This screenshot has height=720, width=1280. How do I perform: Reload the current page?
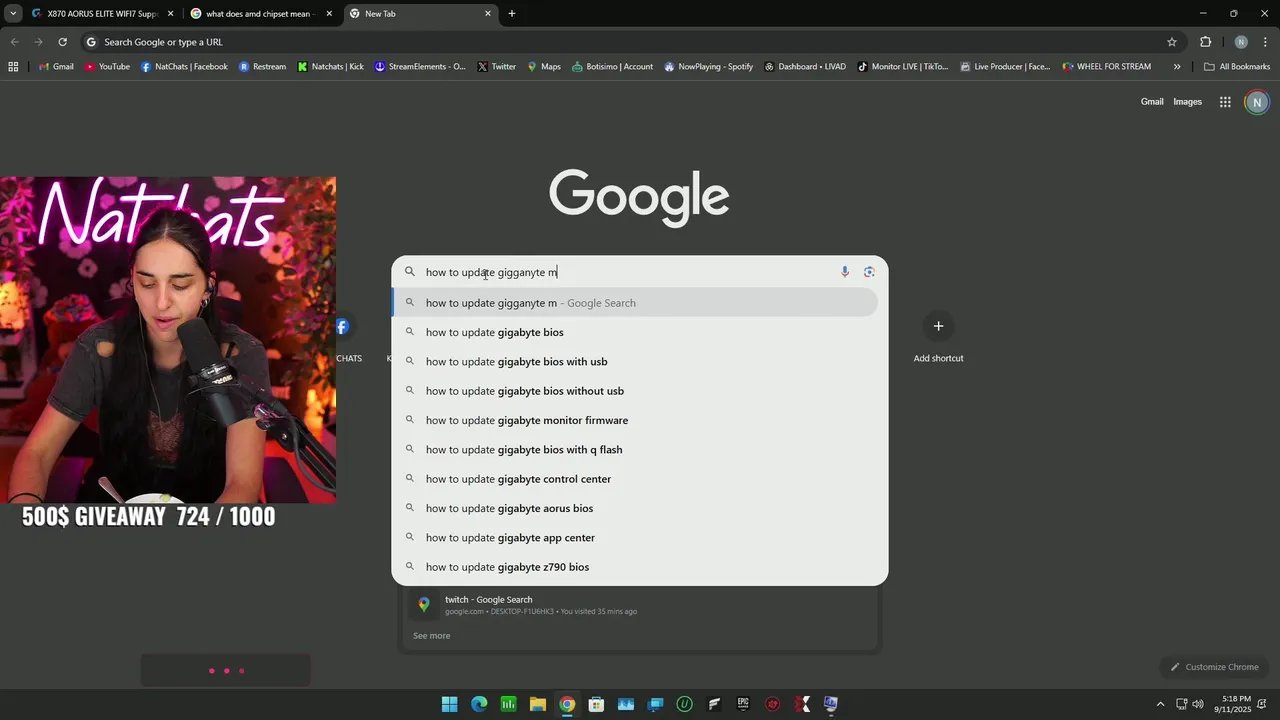62,42
